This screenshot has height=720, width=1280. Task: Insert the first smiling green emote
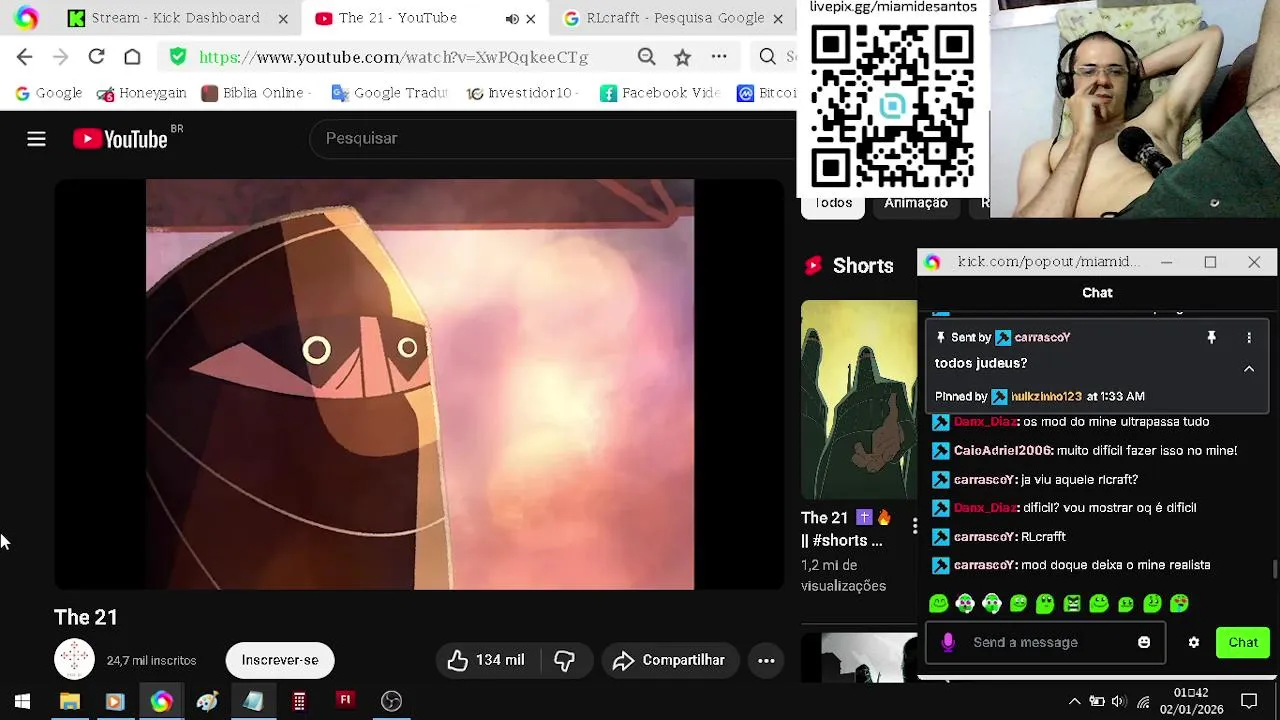[938, 603]
